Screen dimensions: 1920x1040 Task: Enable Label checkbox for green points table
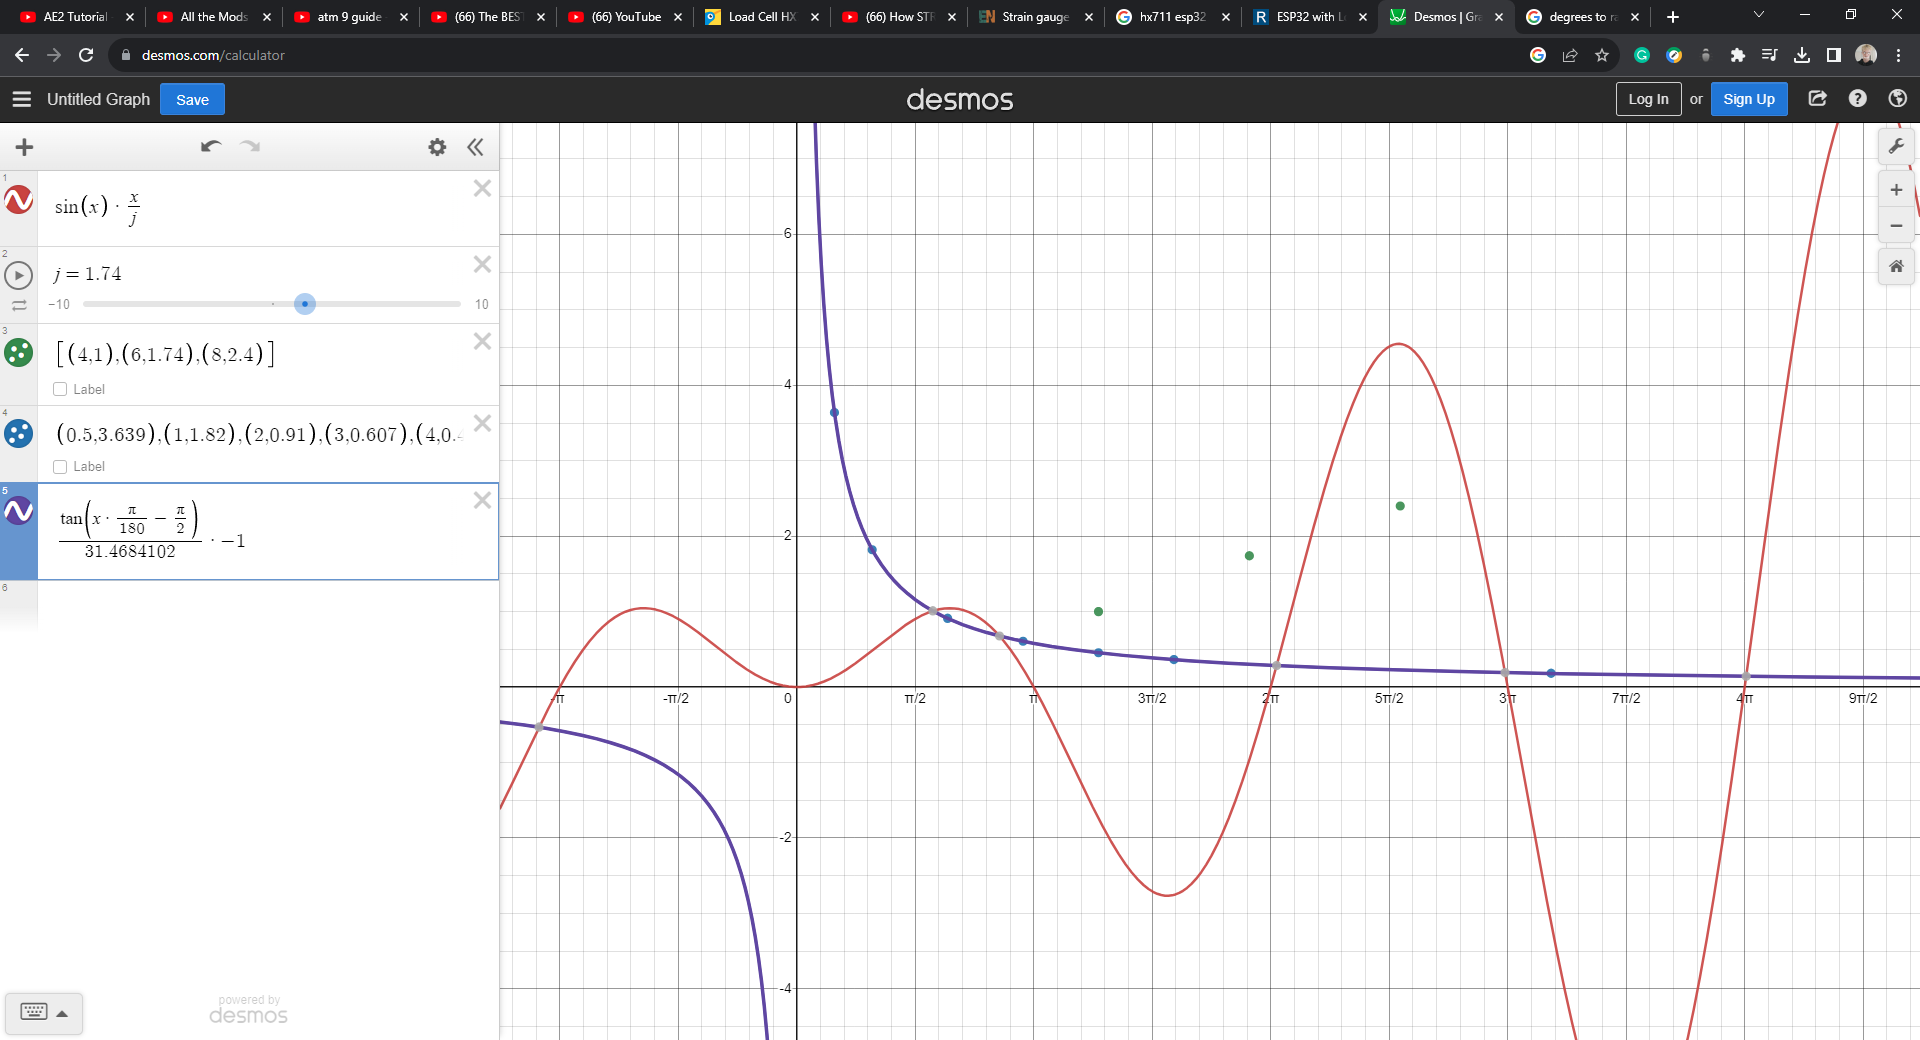(61, 389)
